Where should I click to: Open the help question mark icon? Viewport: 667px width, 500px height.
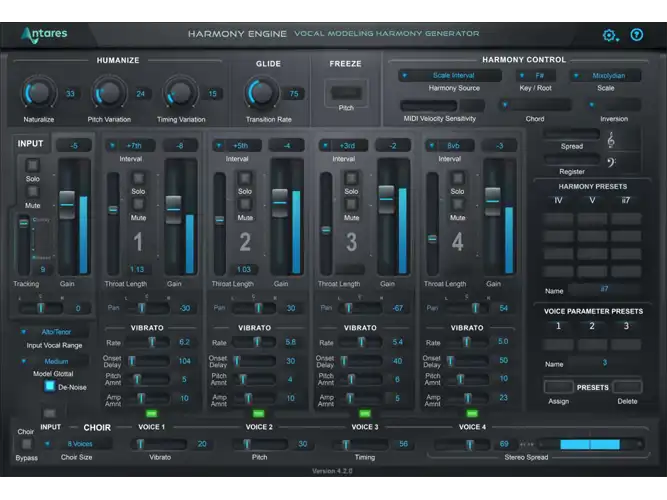pyautogui.click(x=636, y=35)
